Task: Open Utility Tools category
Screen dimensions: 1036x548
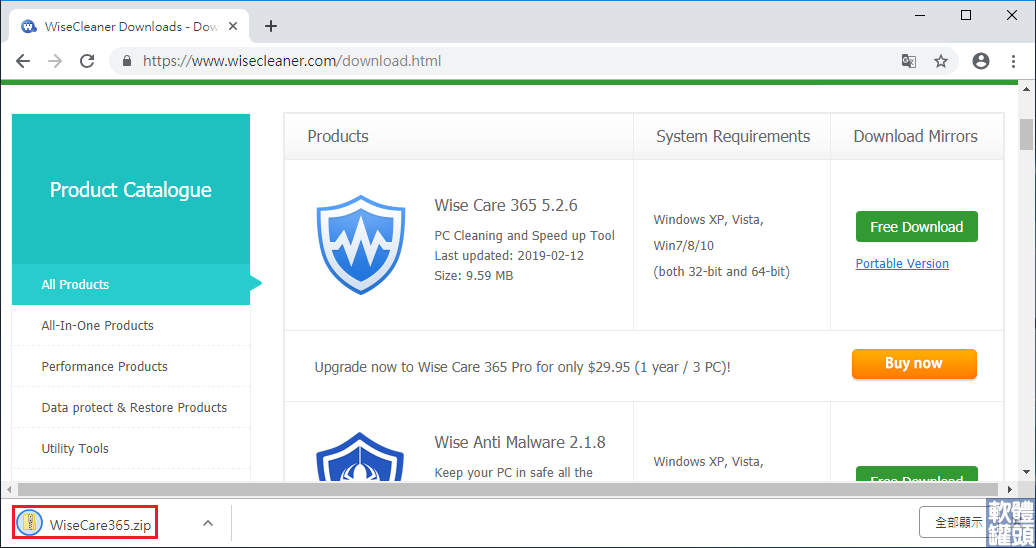Action: (131, 448)
